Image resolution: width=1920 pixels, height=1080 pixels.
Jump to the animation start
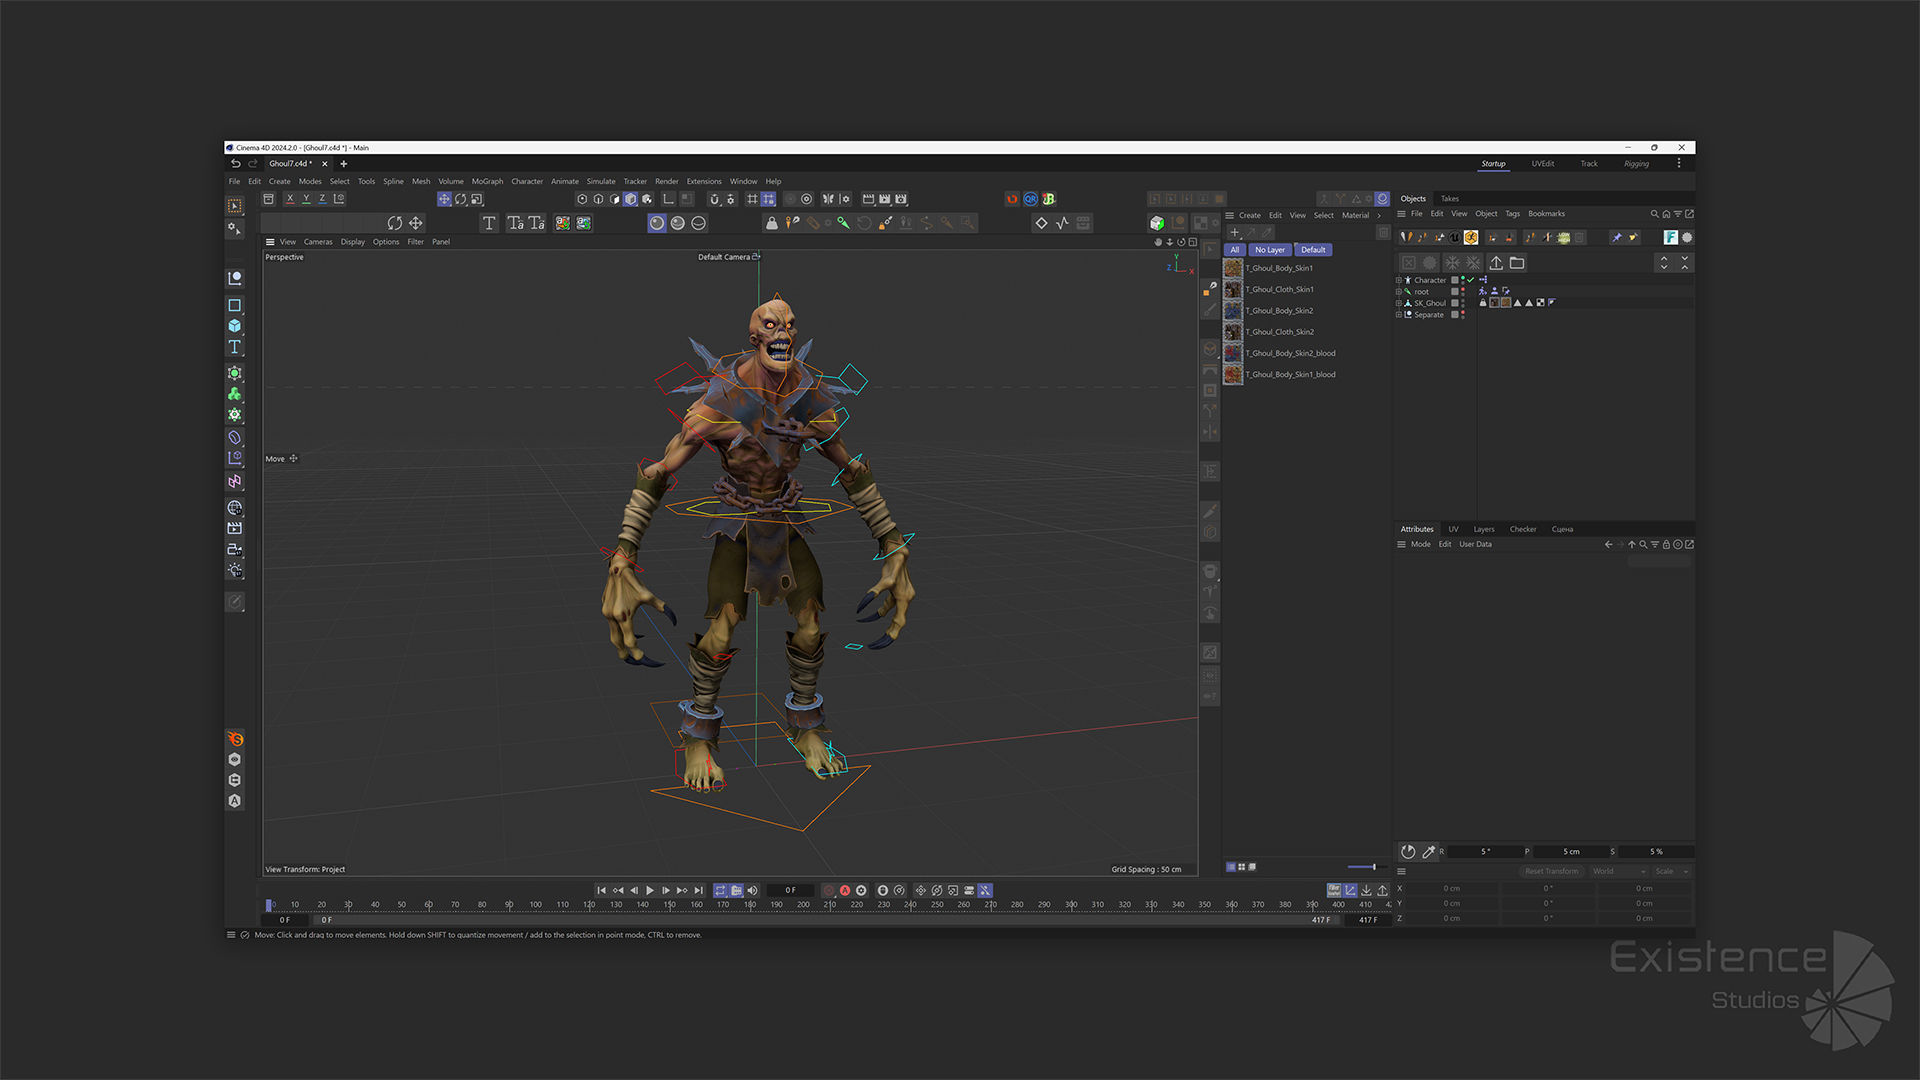coord(601,890)
